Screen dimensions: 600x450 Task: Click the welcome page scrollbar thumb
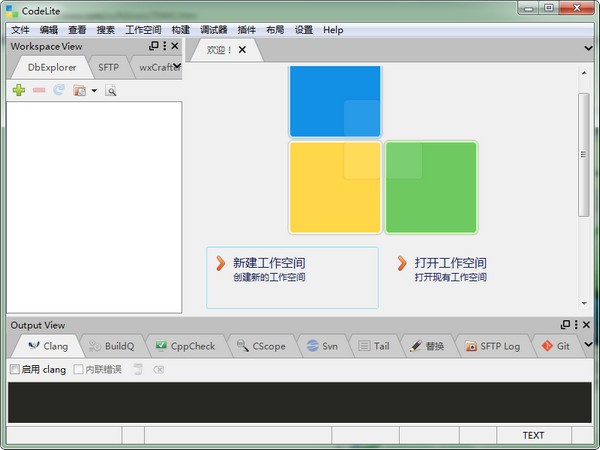click(584, 155)
